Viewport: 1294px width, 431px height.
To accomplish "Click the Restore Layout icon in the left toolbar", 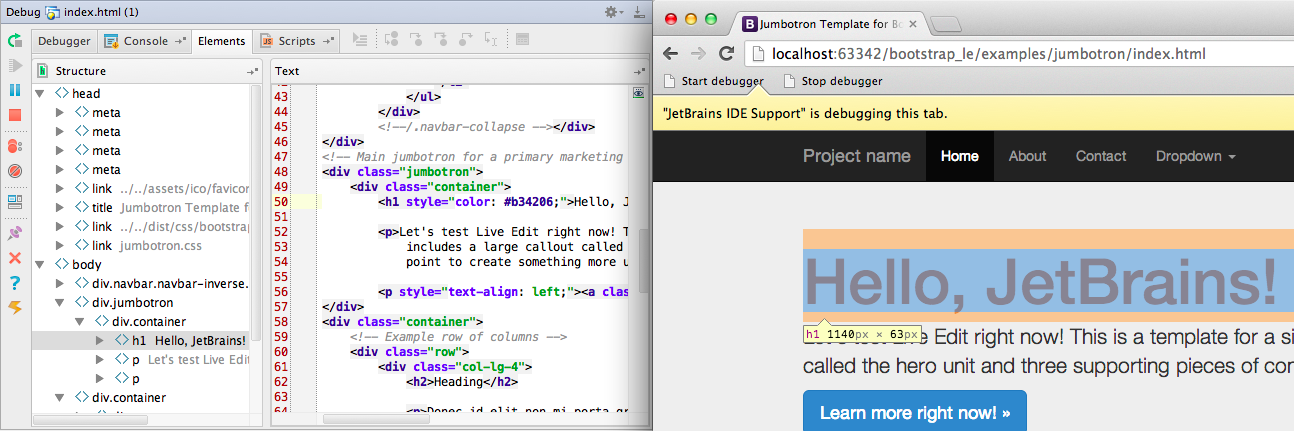I will click(15, 202).
